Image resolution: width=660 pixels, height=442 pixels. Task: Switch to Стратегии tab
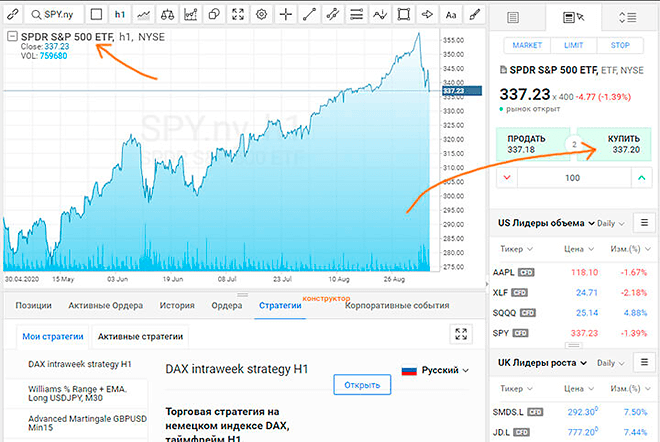click(x=280, y=305)
